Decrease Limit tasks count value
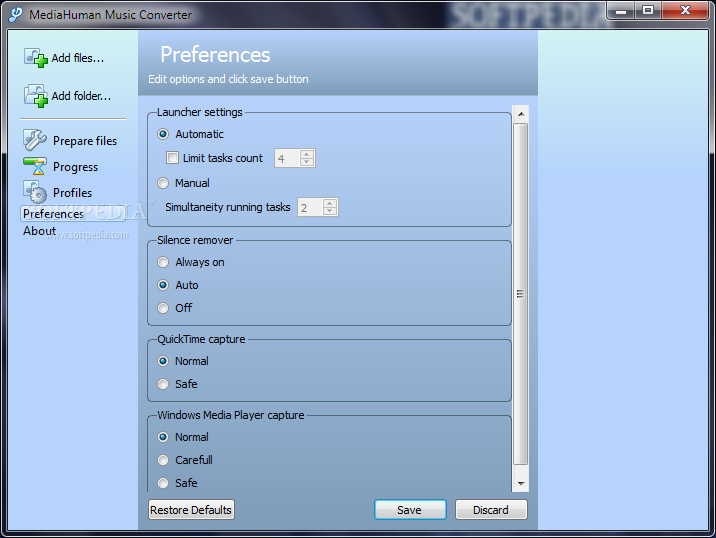Image resolution: width=716 pixels, height=538 pixels. (307, 162)
